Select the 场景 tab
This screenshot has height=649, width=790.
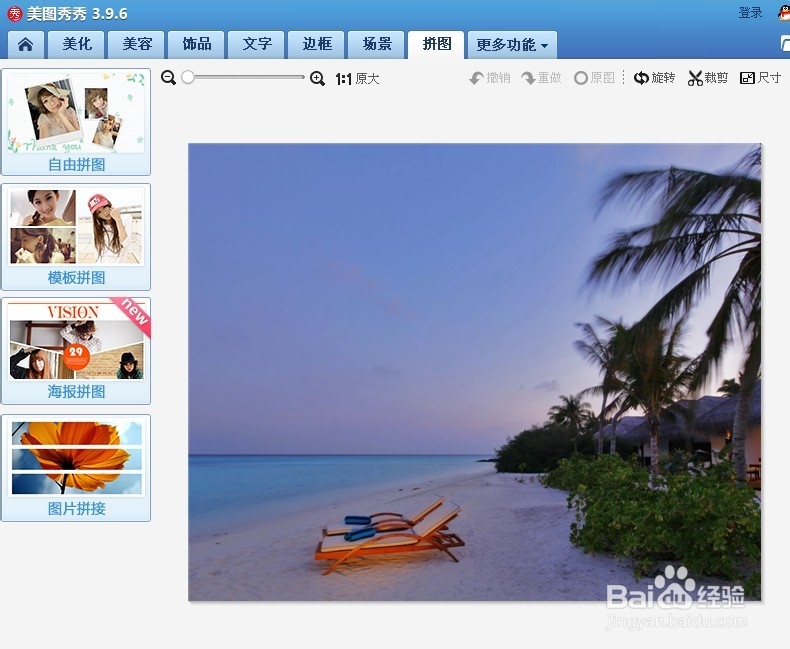(x=376, y=44)
